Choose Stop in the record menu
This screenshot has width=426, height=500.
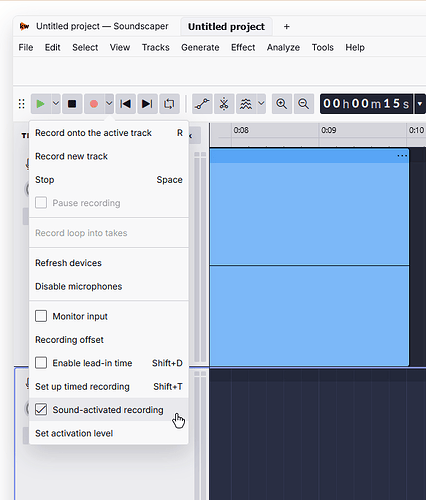click(109, 180)
